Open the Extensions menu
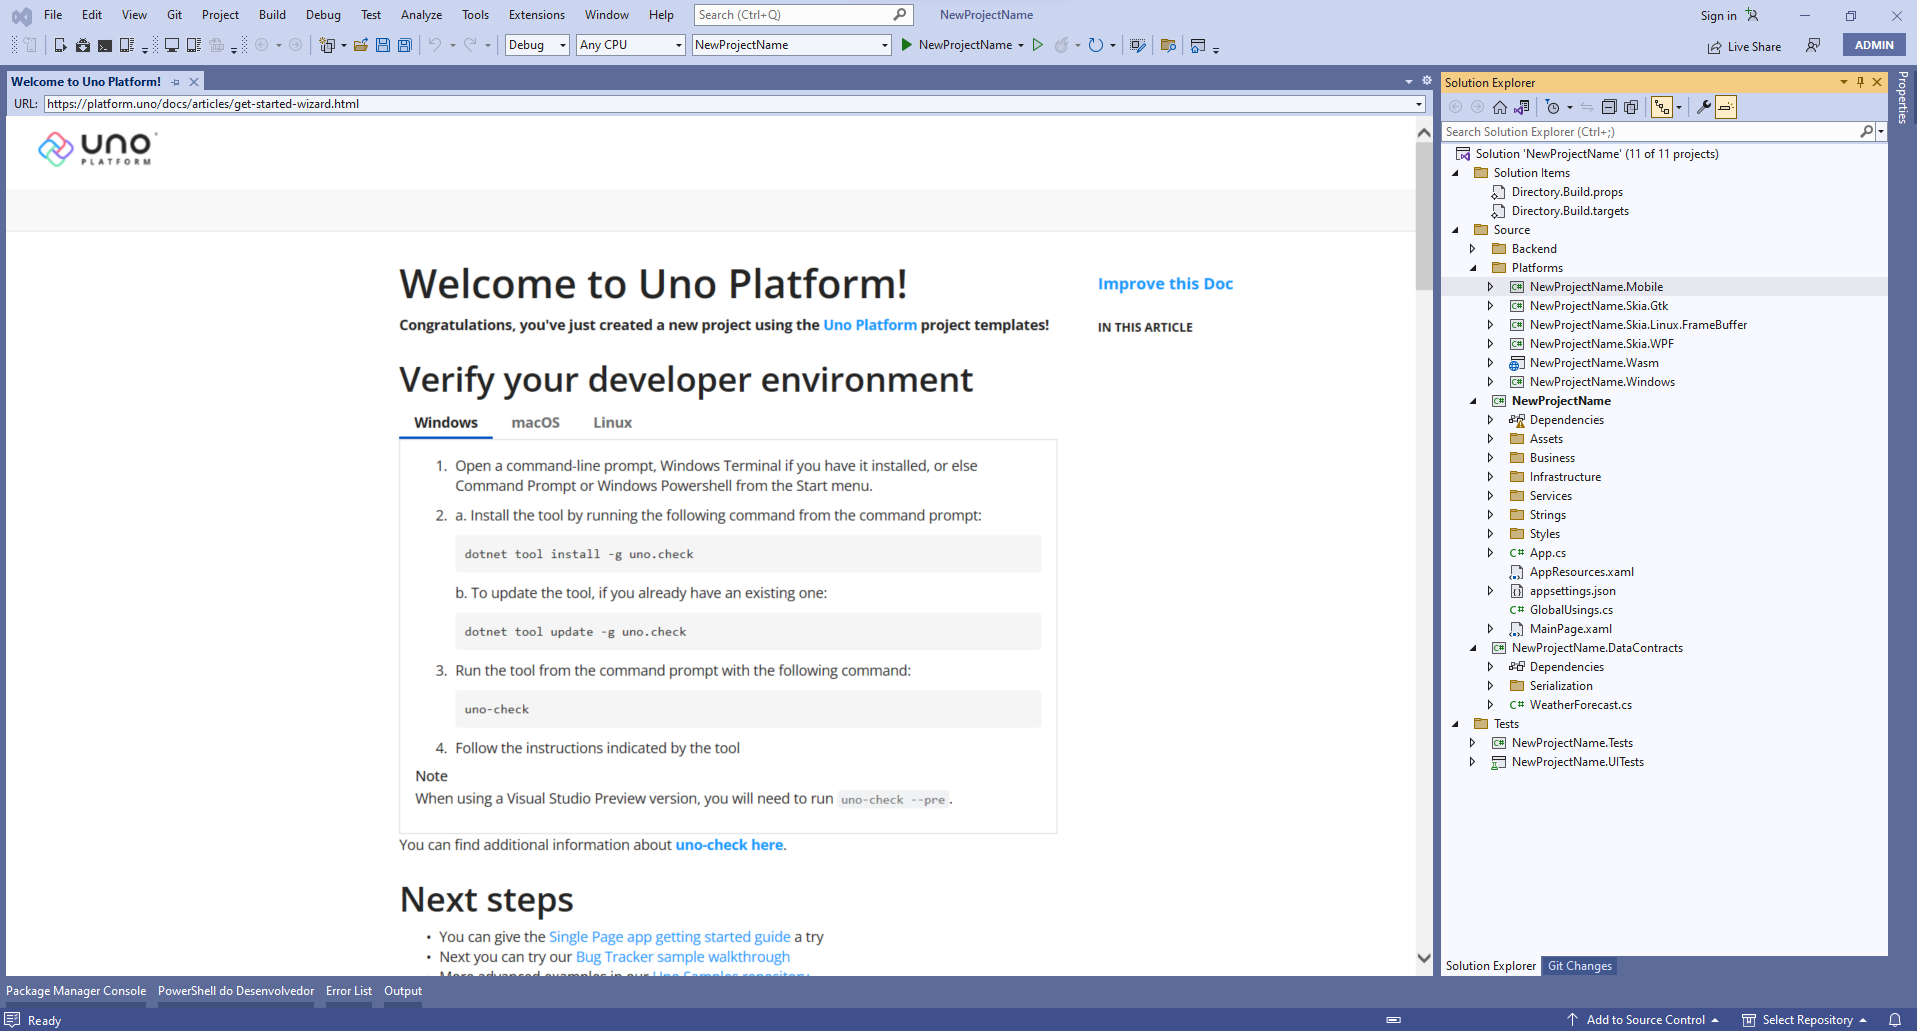Viewport: 1917px width, 1031px height. pos(536,14)
